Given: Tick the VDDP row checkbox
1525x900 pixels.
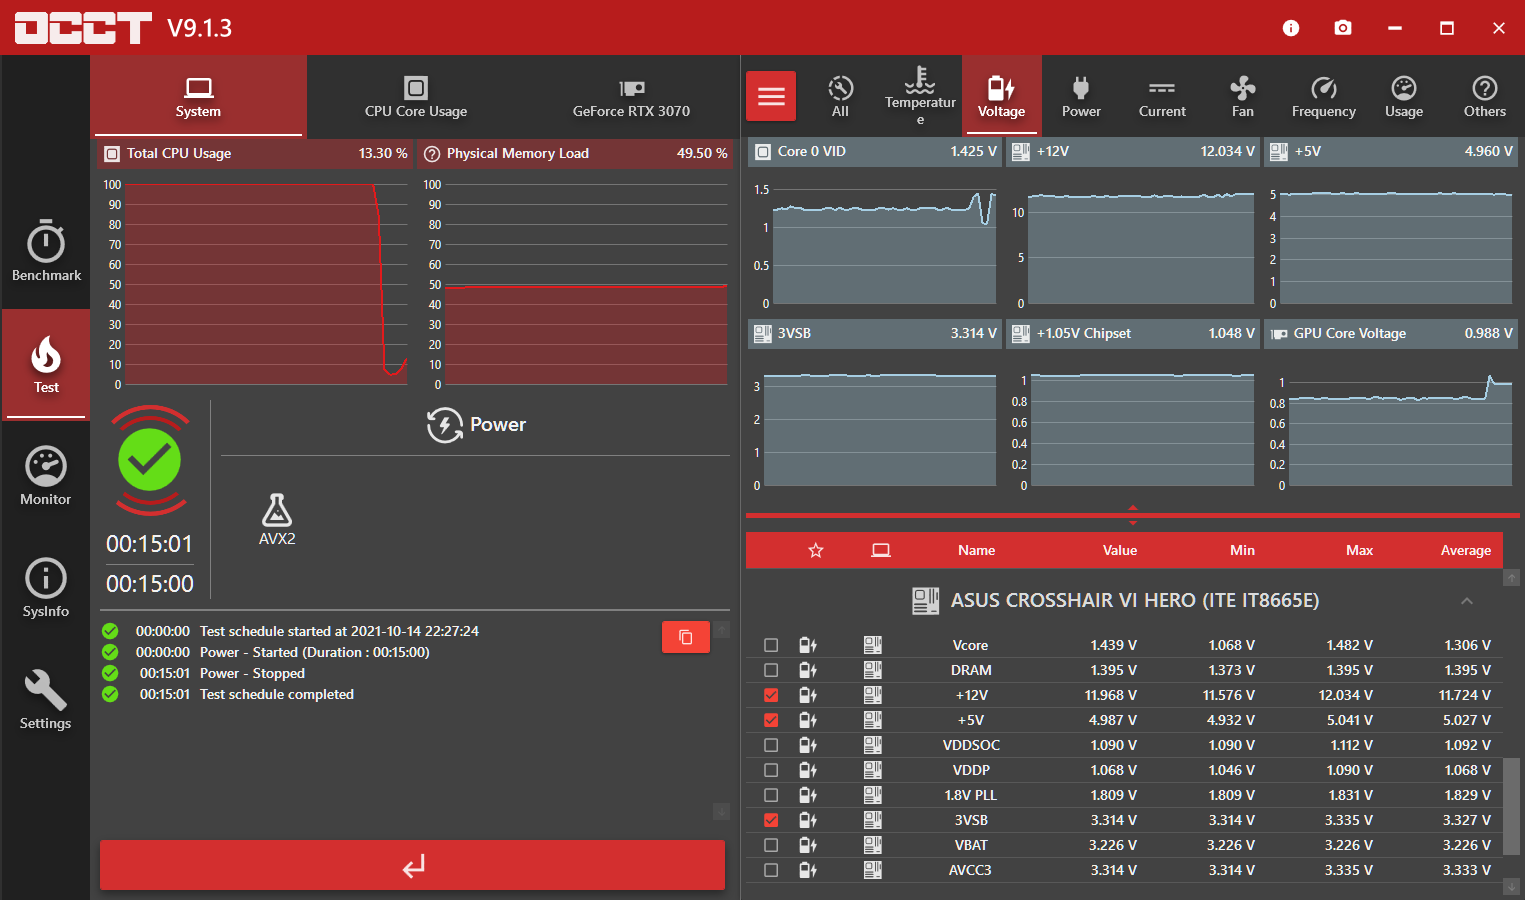Looking at the screenshot, I should tap(771, 770).
